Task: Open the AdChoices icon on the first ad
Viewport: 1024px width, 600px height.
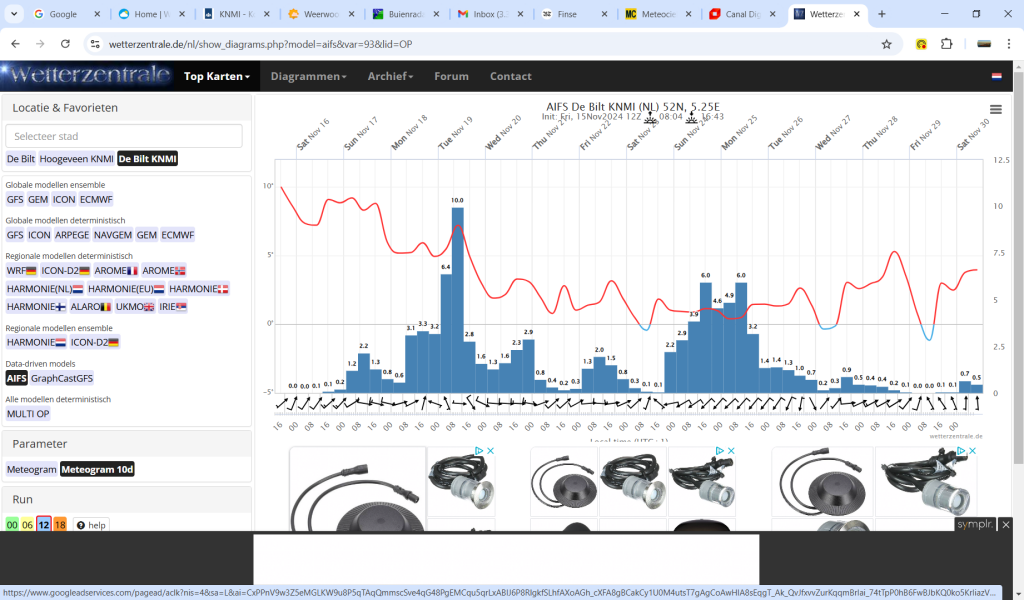Action: point(479,450)
